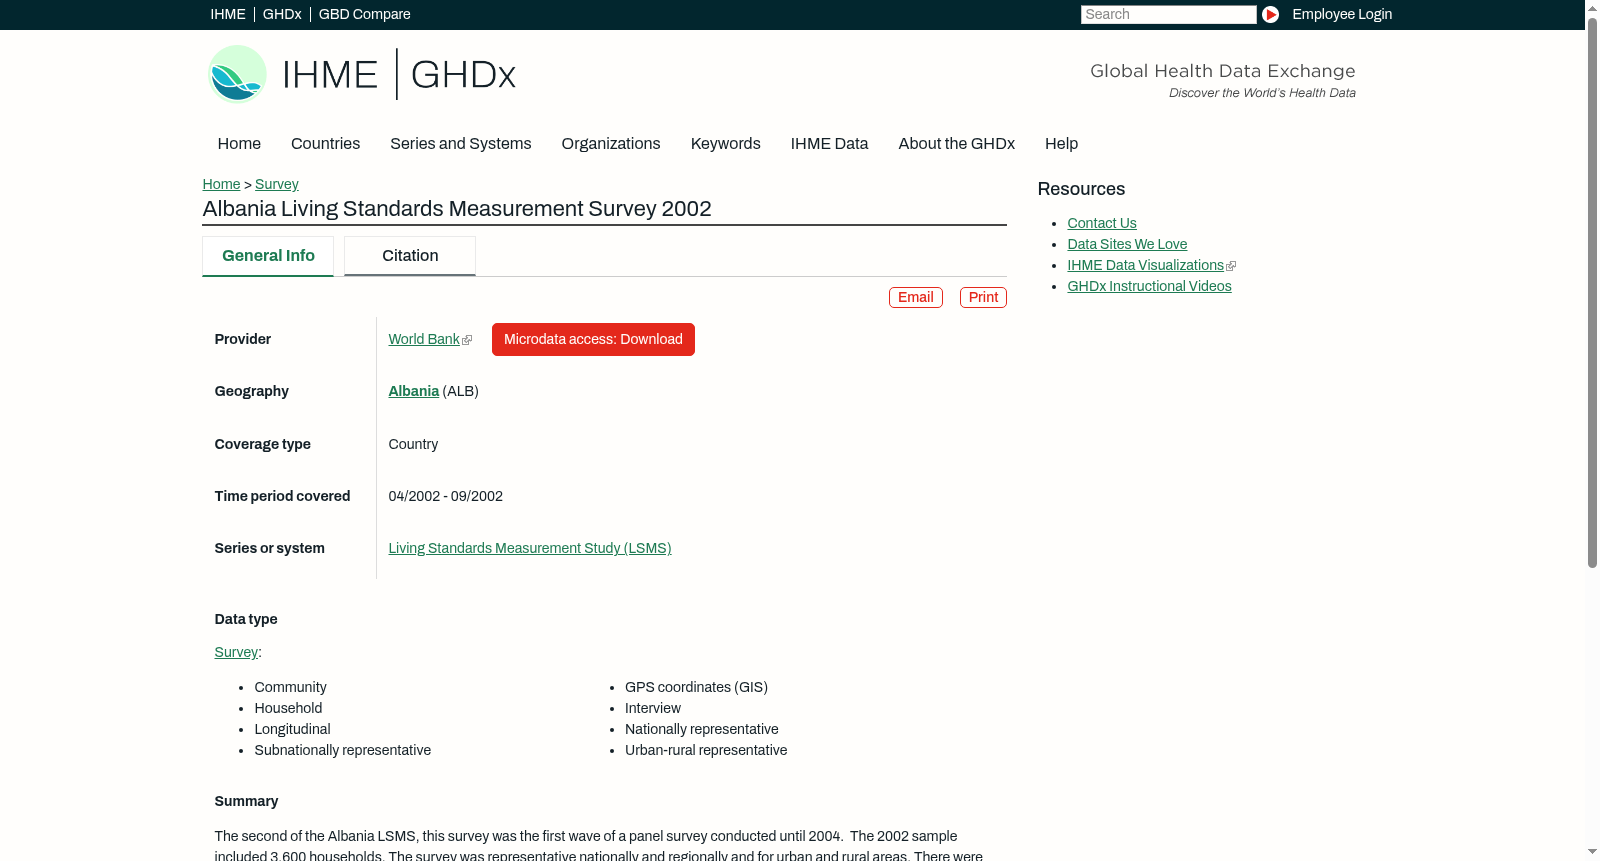This screenshot has width=1600, height=861.
Task: Open the Countries menu
Action: pos(325,144)
